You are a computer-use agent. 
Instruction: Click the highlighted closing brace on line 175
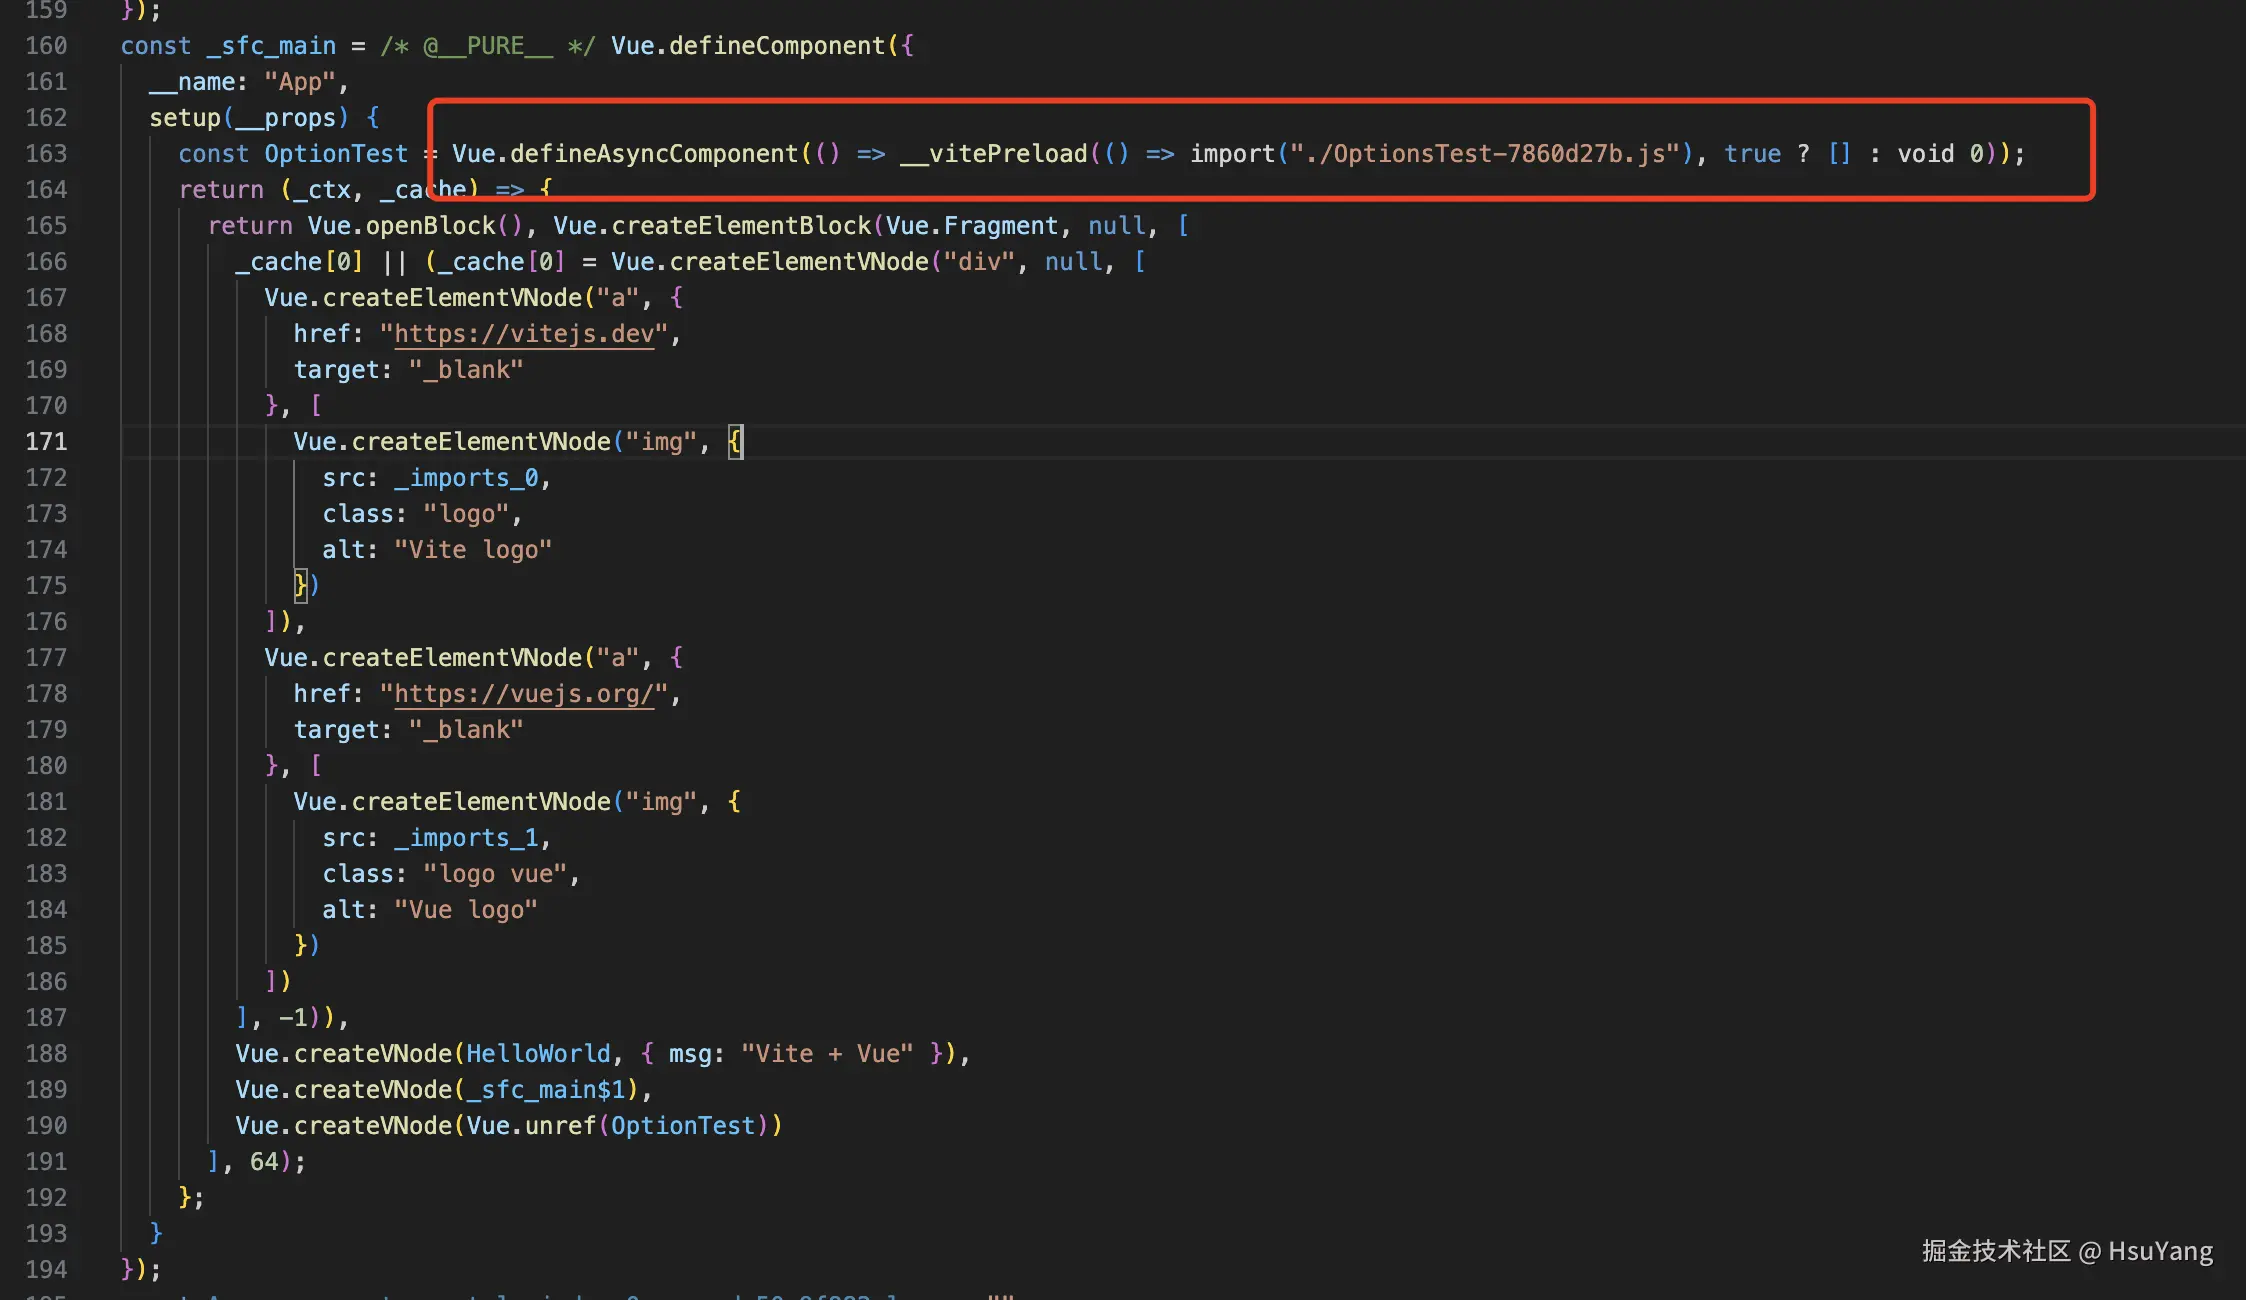tap(300, 586)
